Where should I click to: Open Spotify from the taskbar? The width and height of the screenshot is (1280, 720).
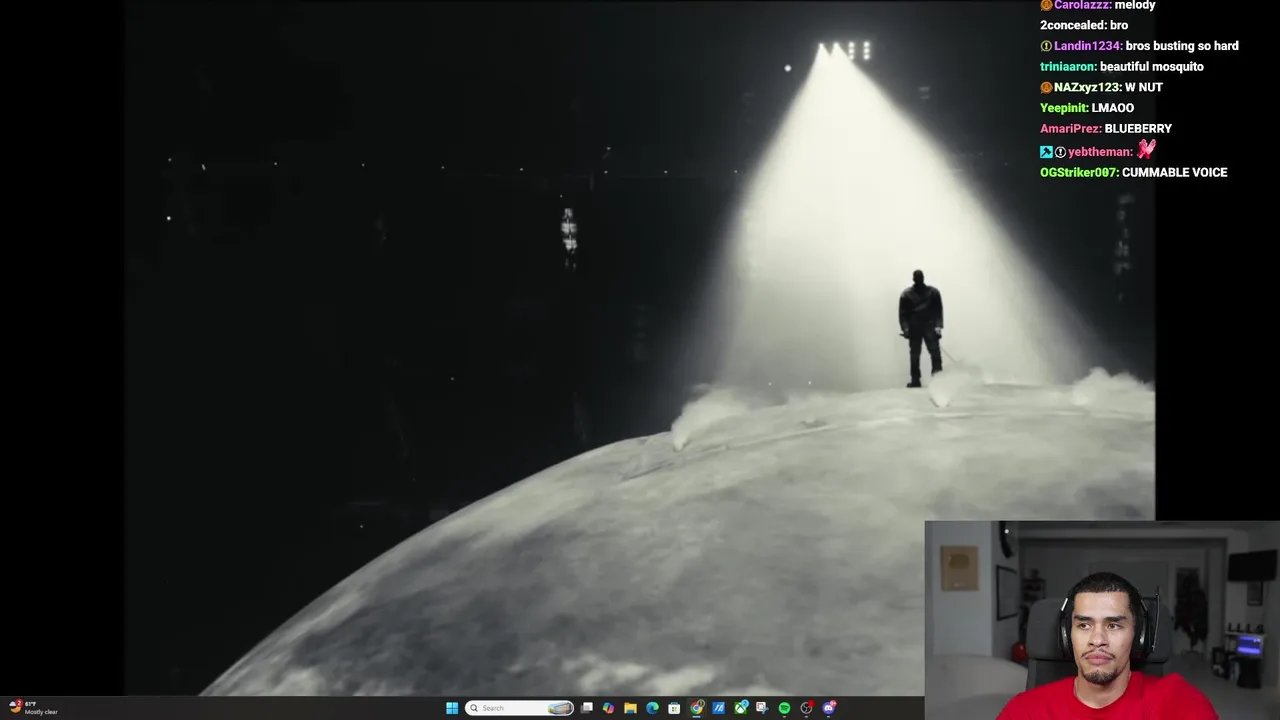click(784, 708)
